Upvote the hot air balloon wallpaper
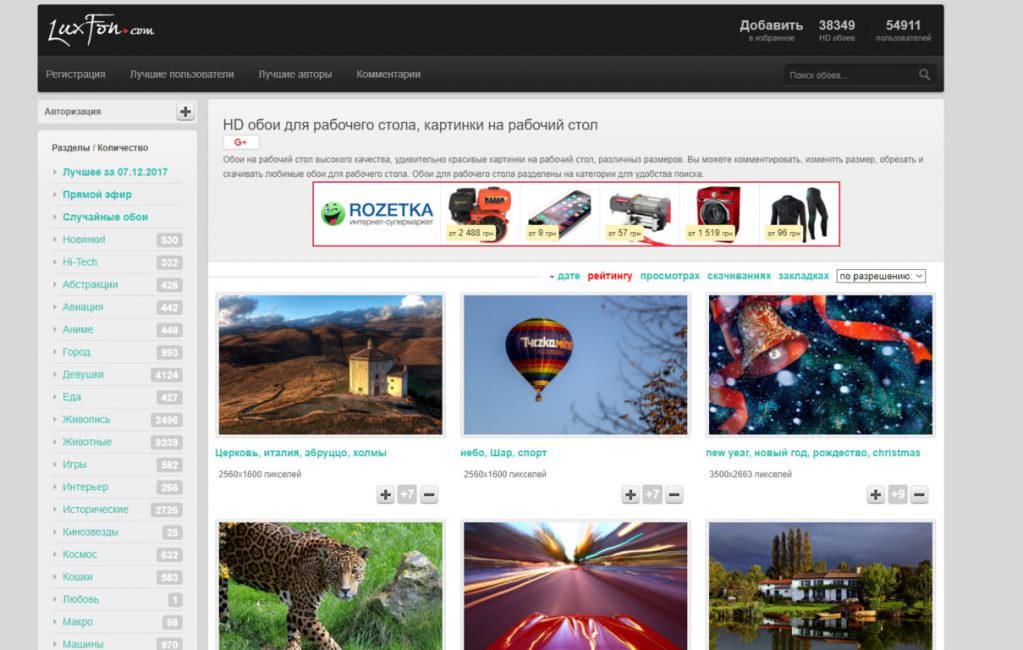1023x650 pixels. pos(631,494)
